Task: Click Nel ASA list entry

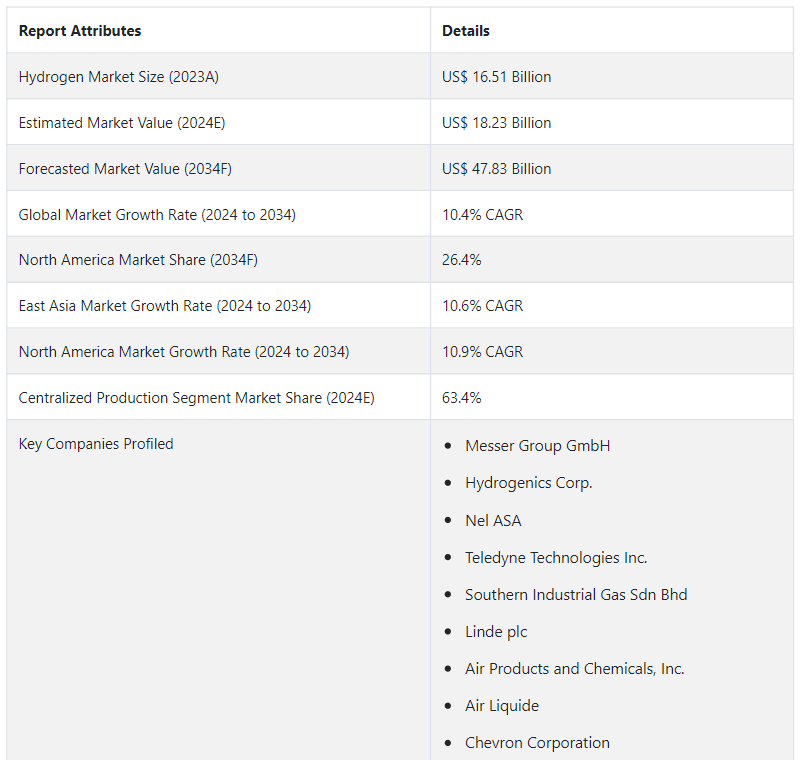Action: pyautogui.click(x=493, y=520)
